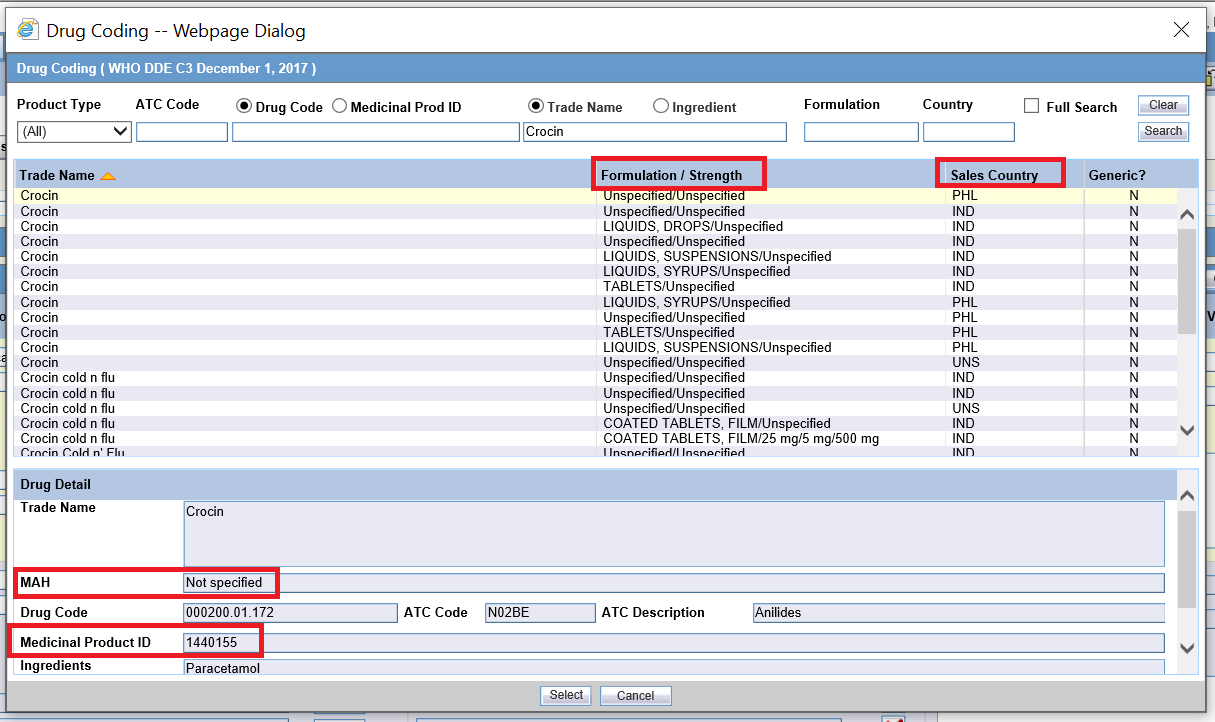Click the Drug Detail section header

tap(595, 485)
